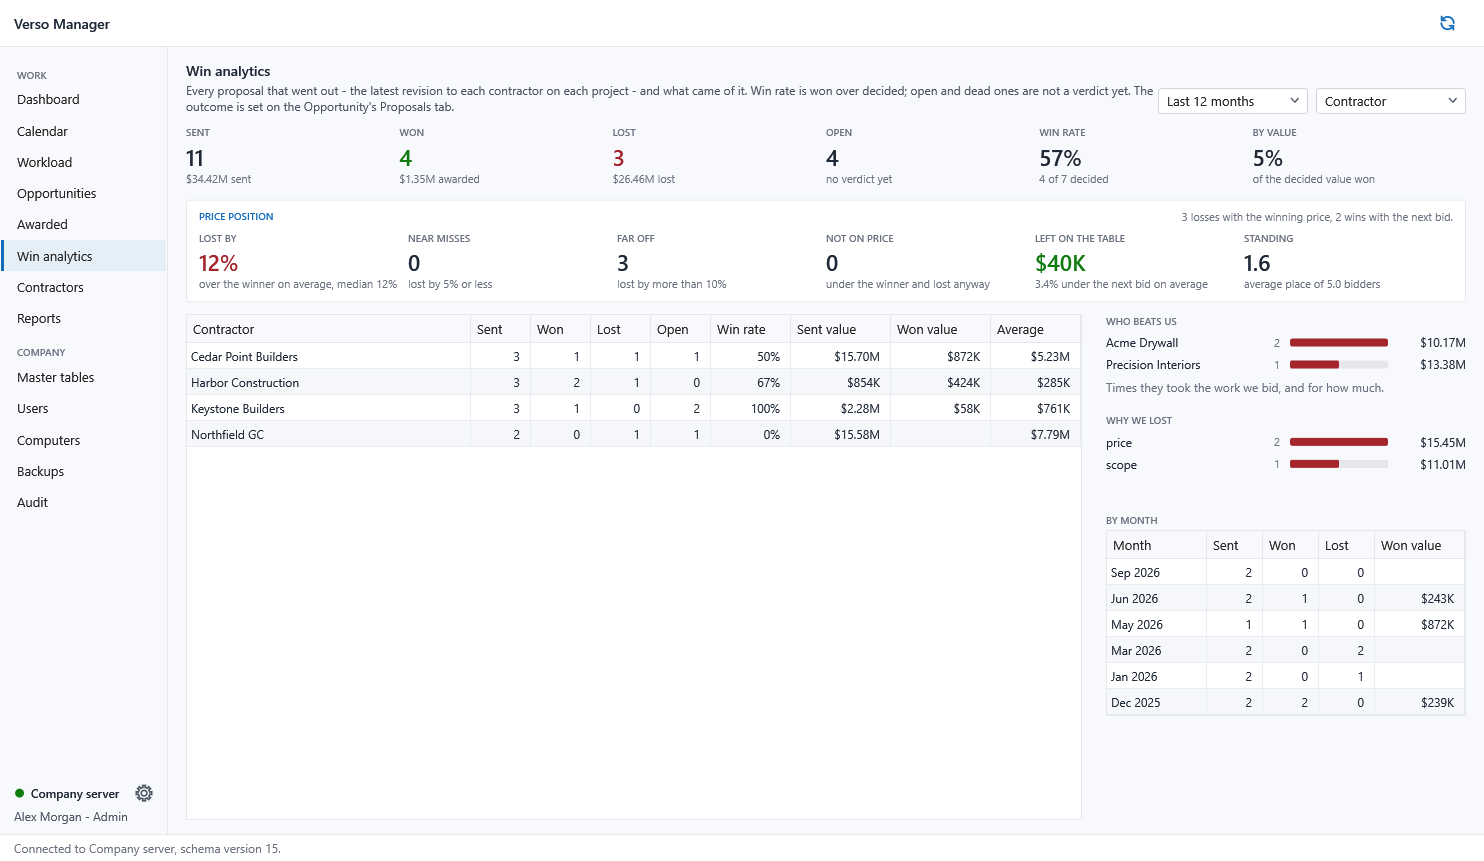Viewport: 1484px width, 861px height.
Task: Sort contractor table by Average header
Action: [1035, 329]
